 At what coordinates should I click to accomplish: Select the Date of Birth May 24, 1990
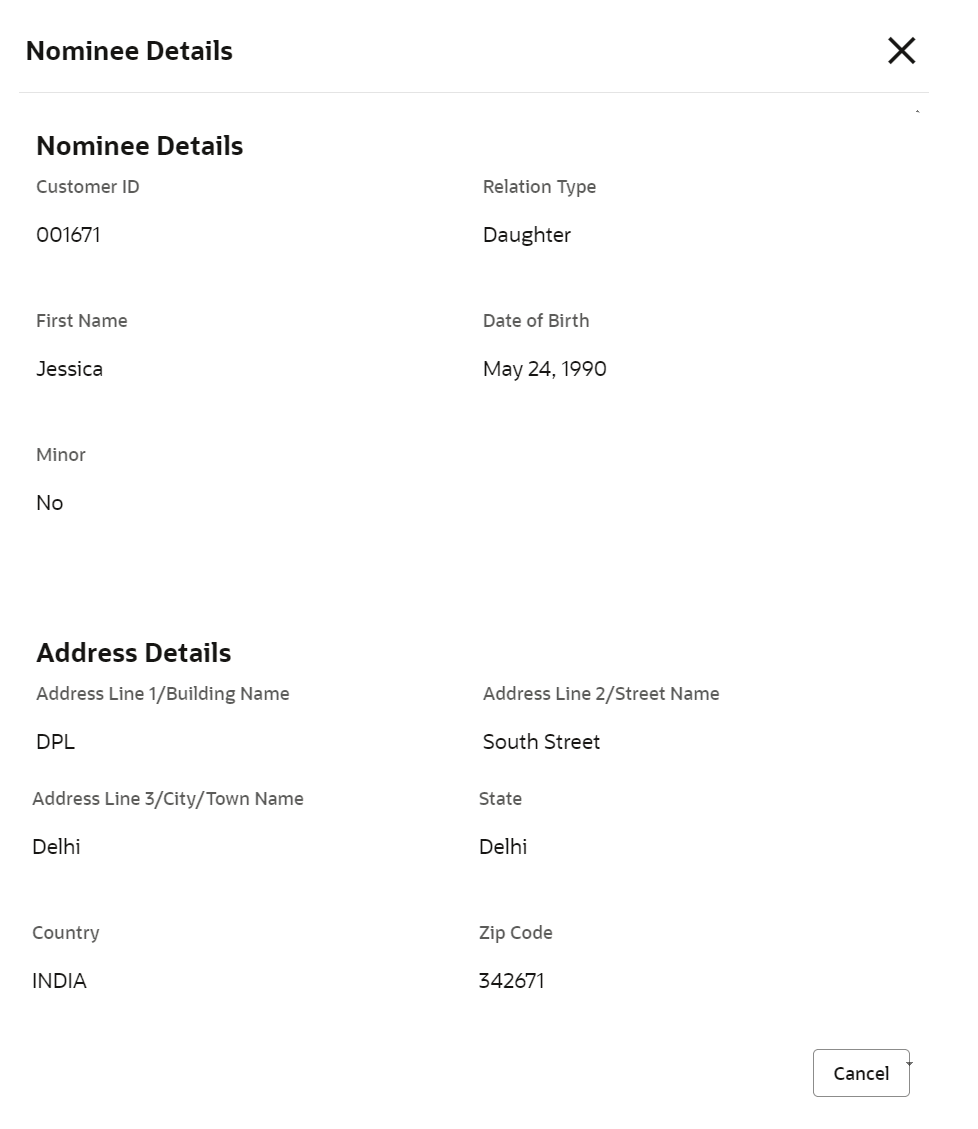pyautogui.click(x=544, y=369)
